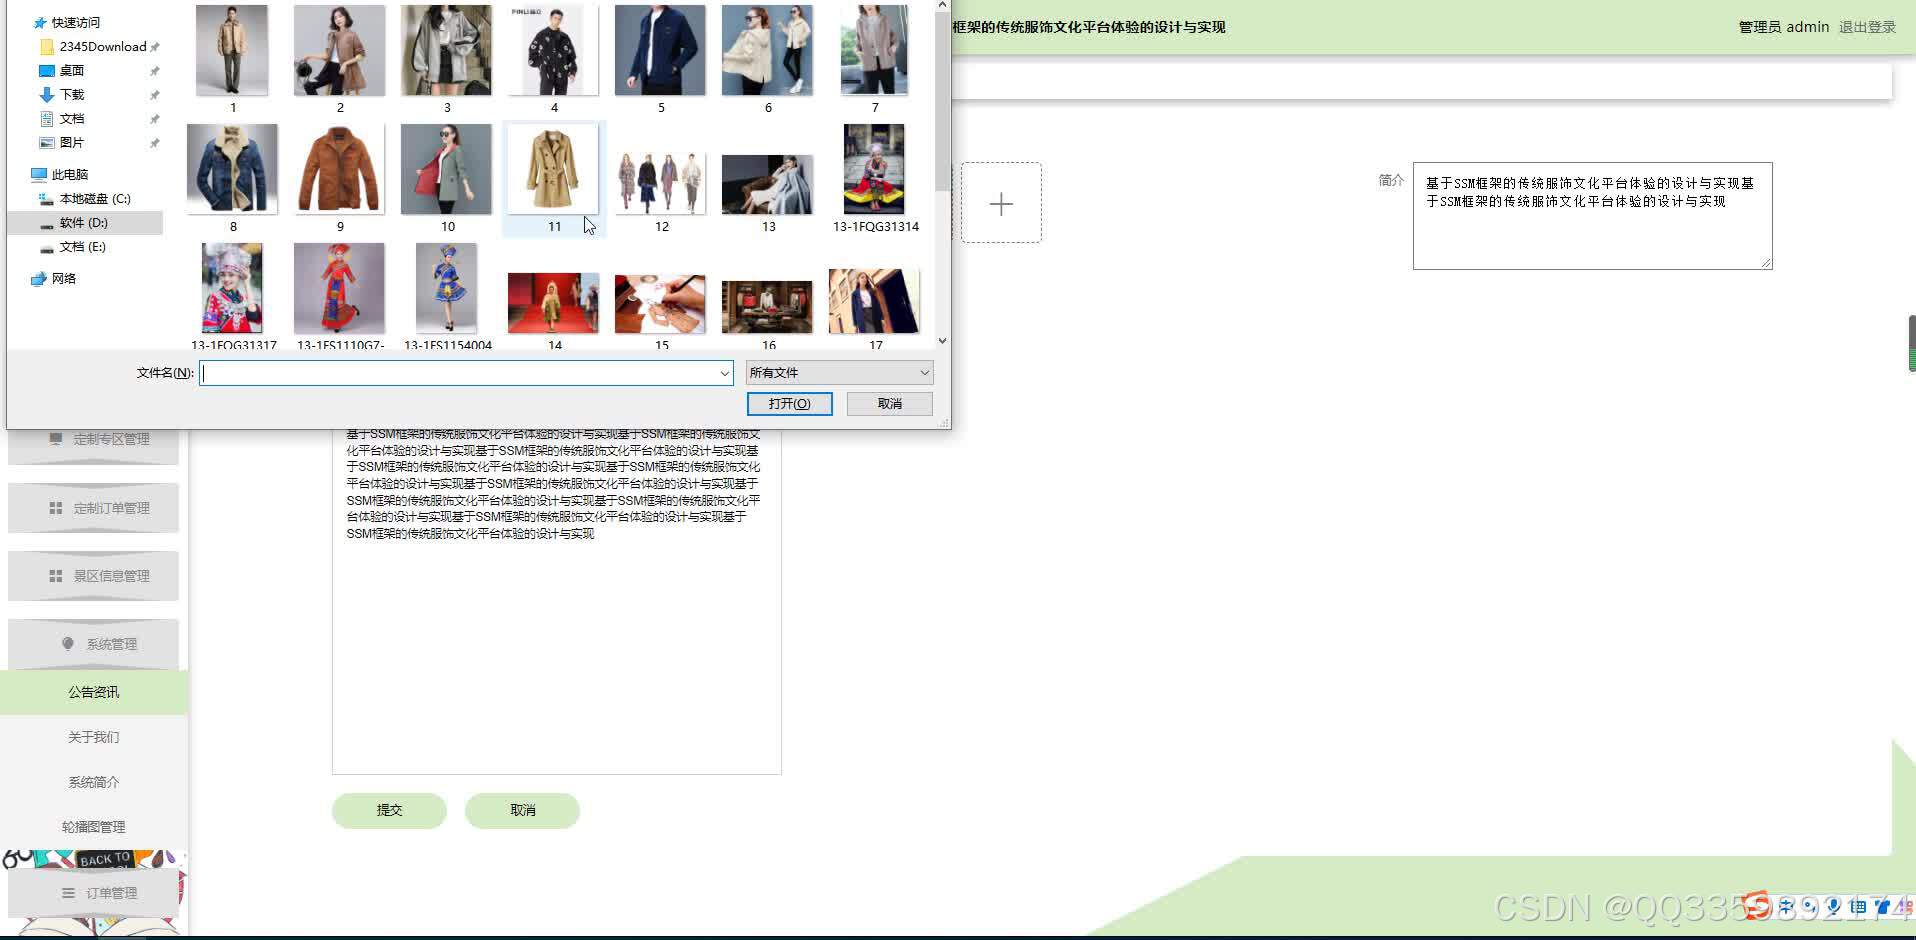Select 轮播图管理 submenu item
The width and height of the screenshot is (1916, 940).
point(94,827)
